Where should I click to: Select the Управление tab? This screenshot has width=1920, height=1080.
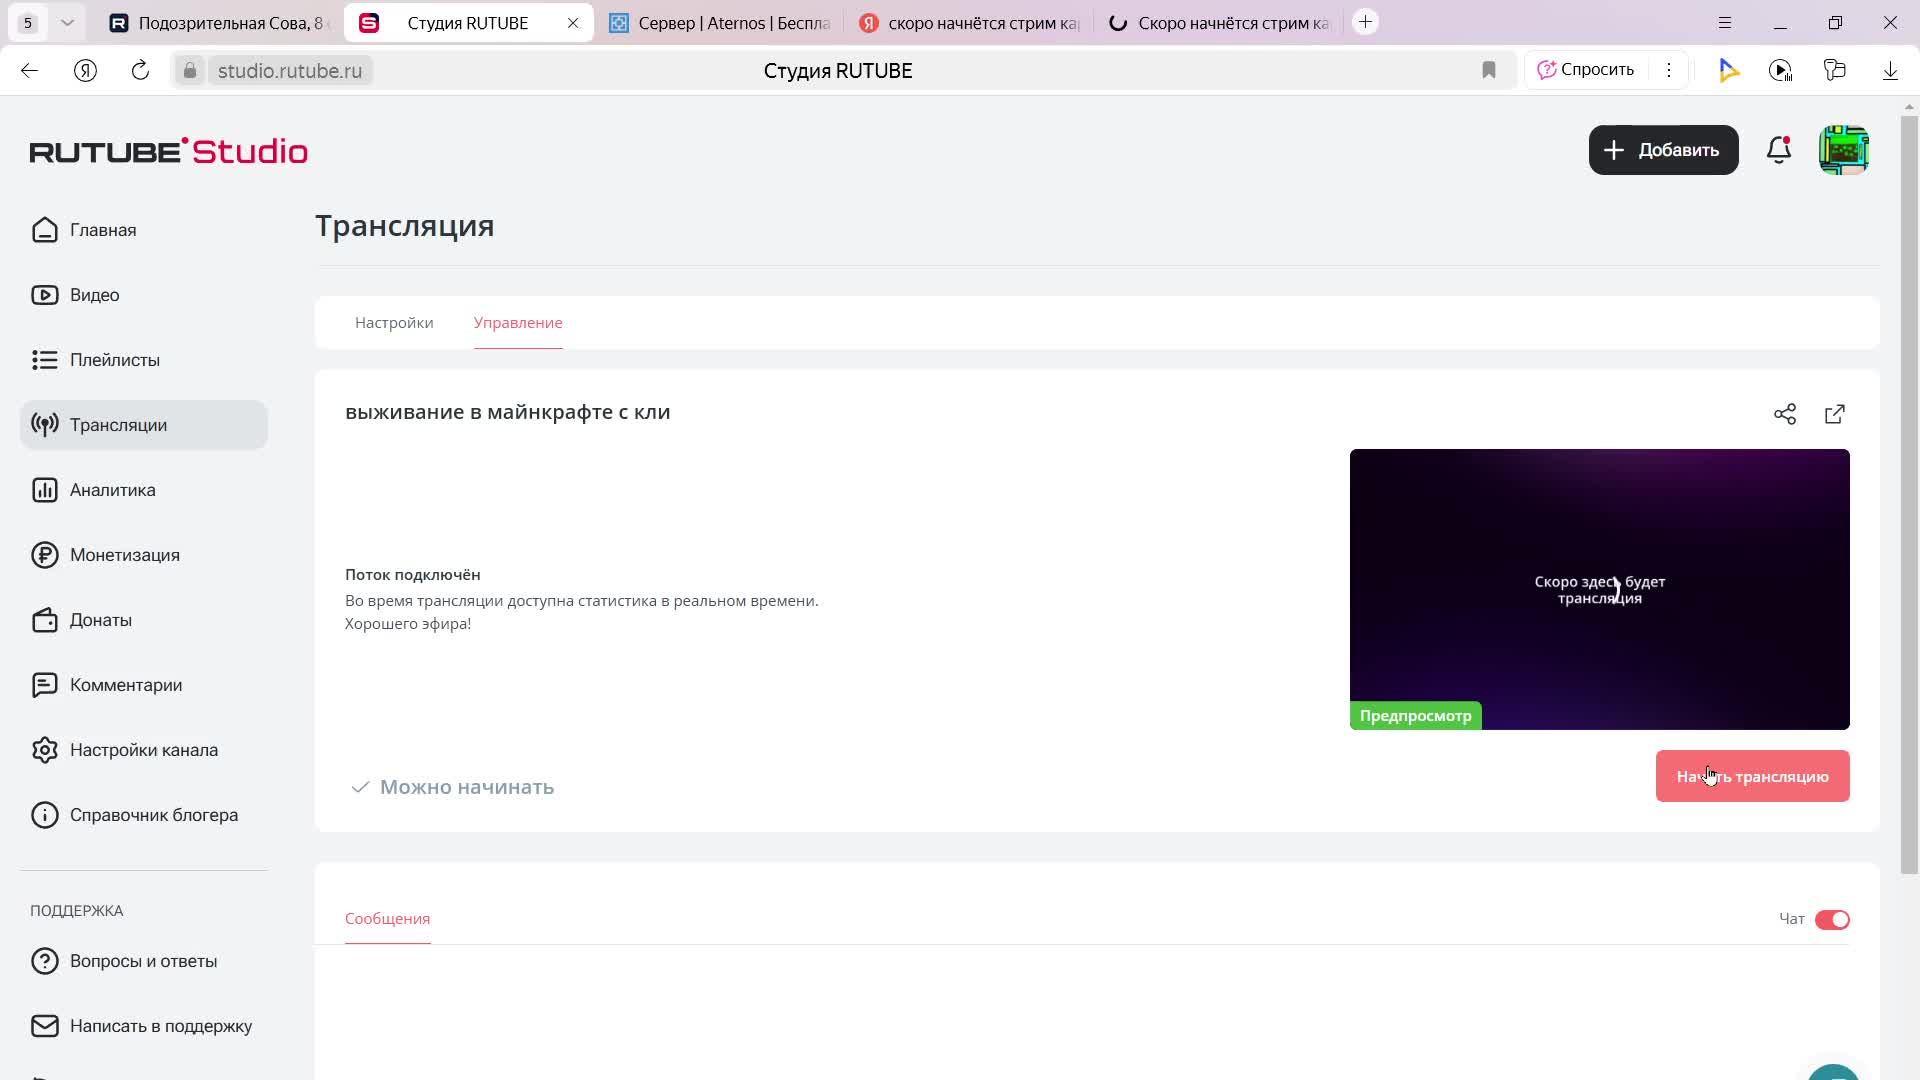518,322
